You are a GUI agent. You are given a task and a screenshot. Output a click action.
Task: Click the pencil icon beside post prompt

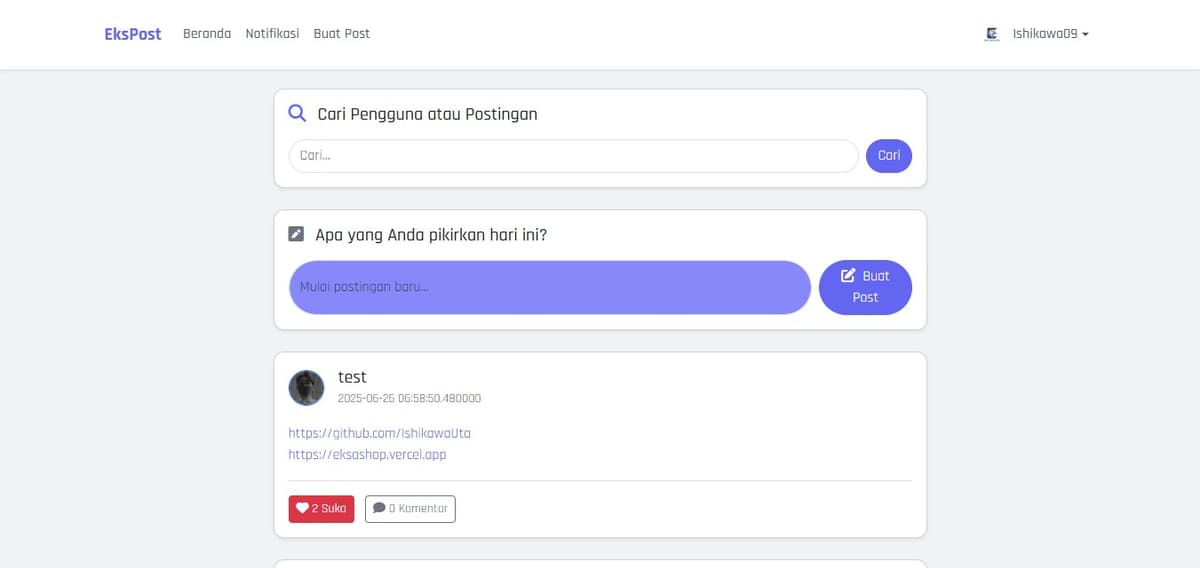(296, 234)
